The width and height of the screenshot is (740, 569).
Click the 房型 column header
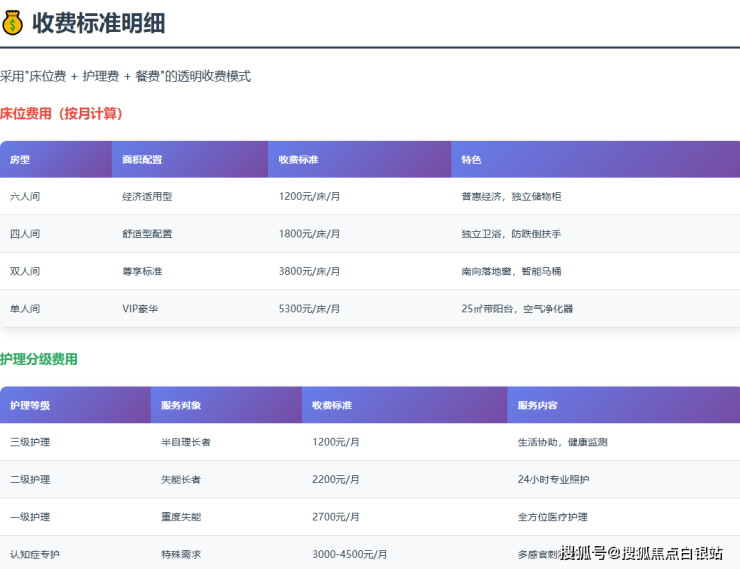coord(20,160)
